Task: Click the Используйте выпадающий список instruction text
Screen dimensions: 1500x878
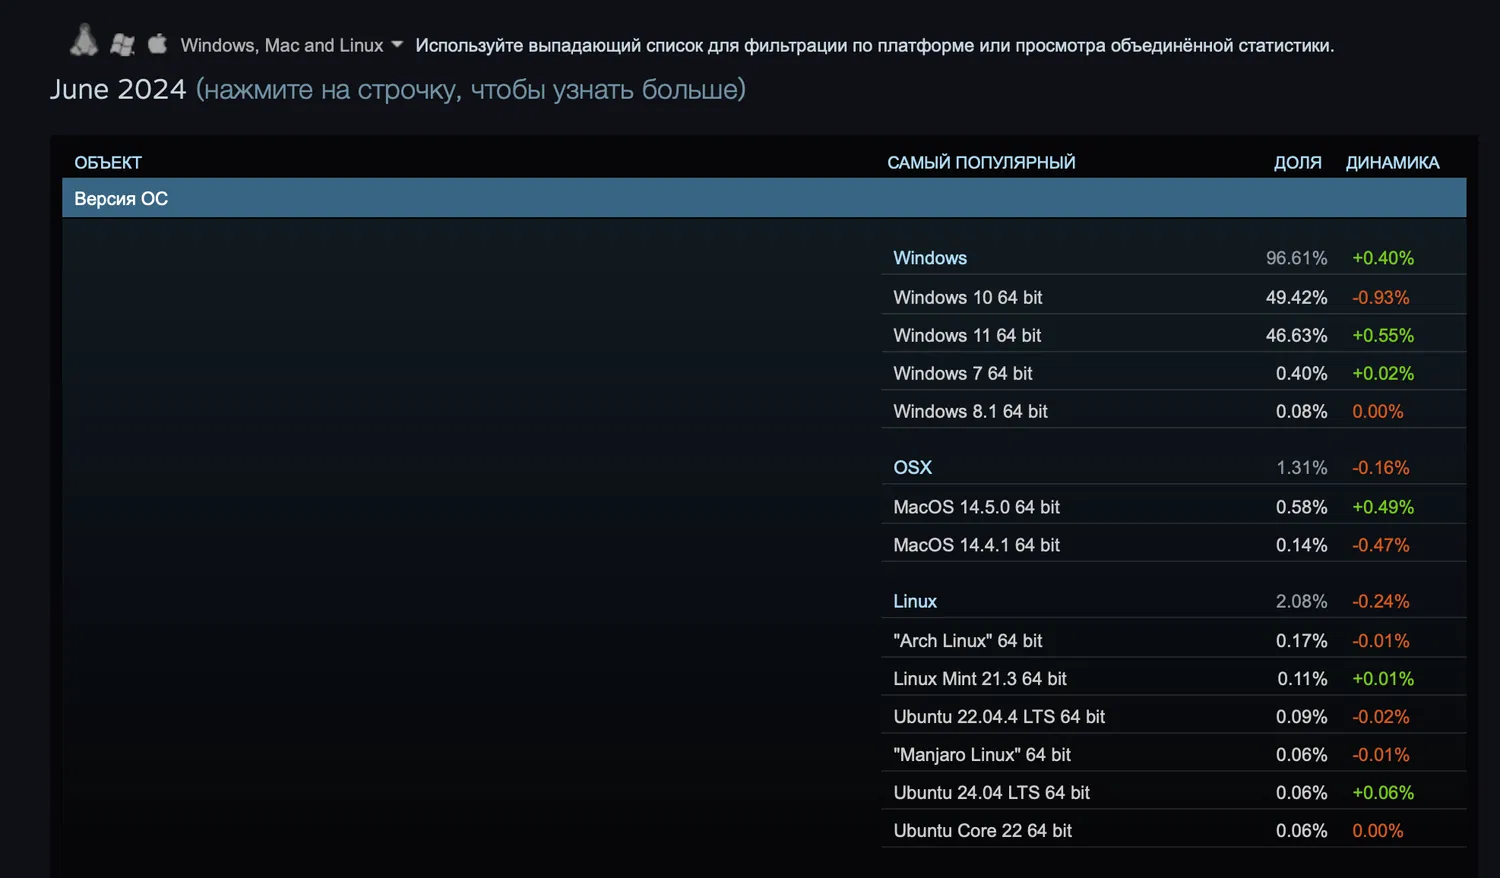Action: (x=874, y=45)
